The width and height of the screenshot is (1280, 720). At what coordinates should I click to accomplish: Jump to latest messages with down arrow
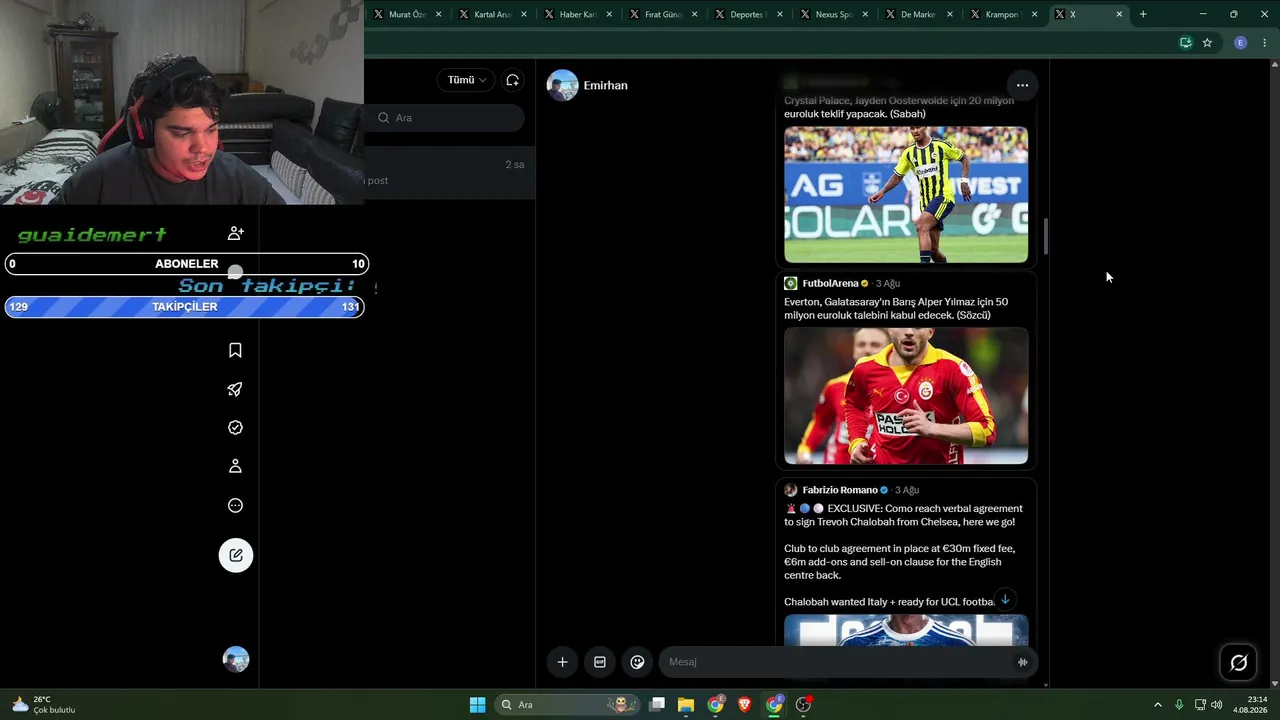pyautogui.click(x=1005, y=600)
